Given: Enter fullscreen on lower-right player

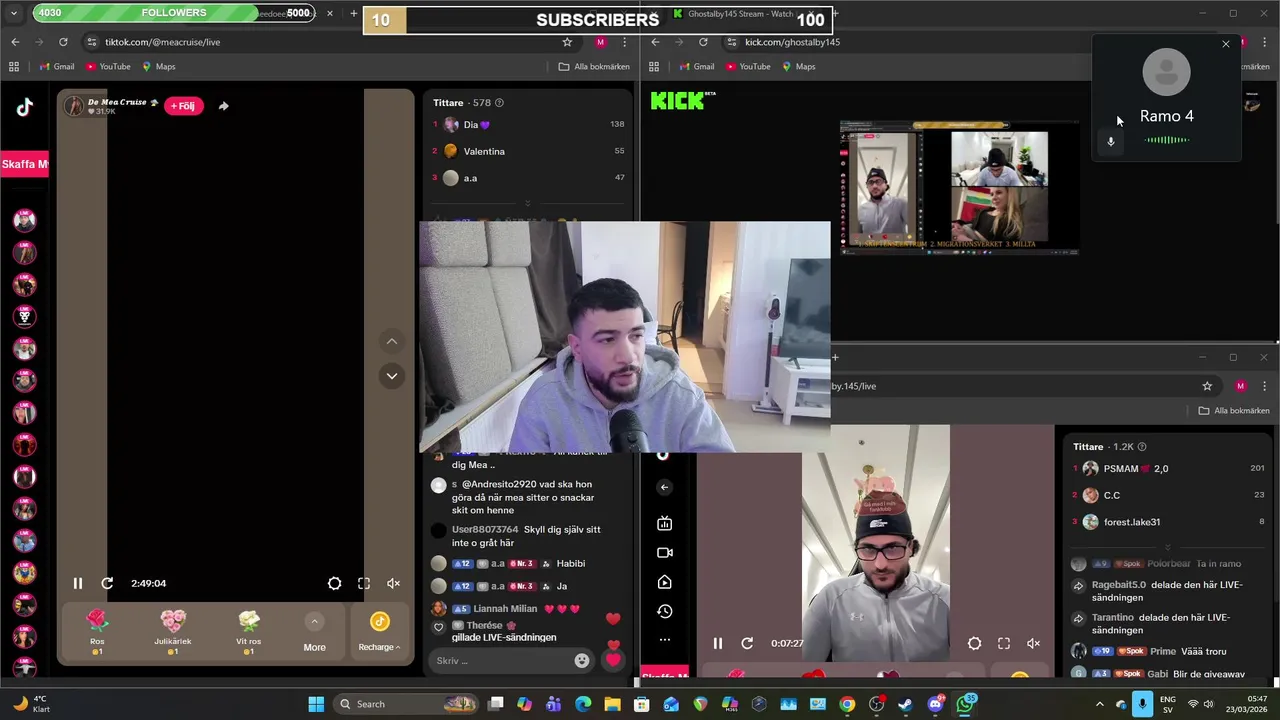Looking at the screenshot, I should coord(1004,643).
